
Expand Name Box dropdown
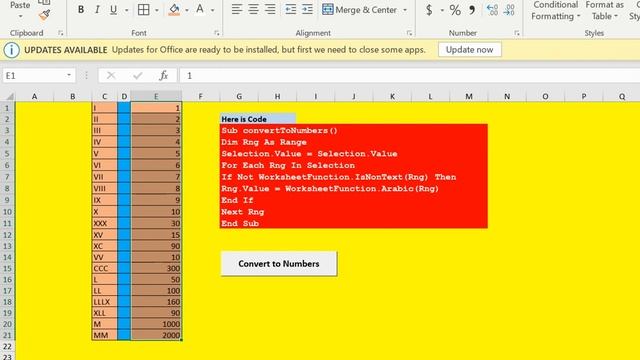coord(69,75)
